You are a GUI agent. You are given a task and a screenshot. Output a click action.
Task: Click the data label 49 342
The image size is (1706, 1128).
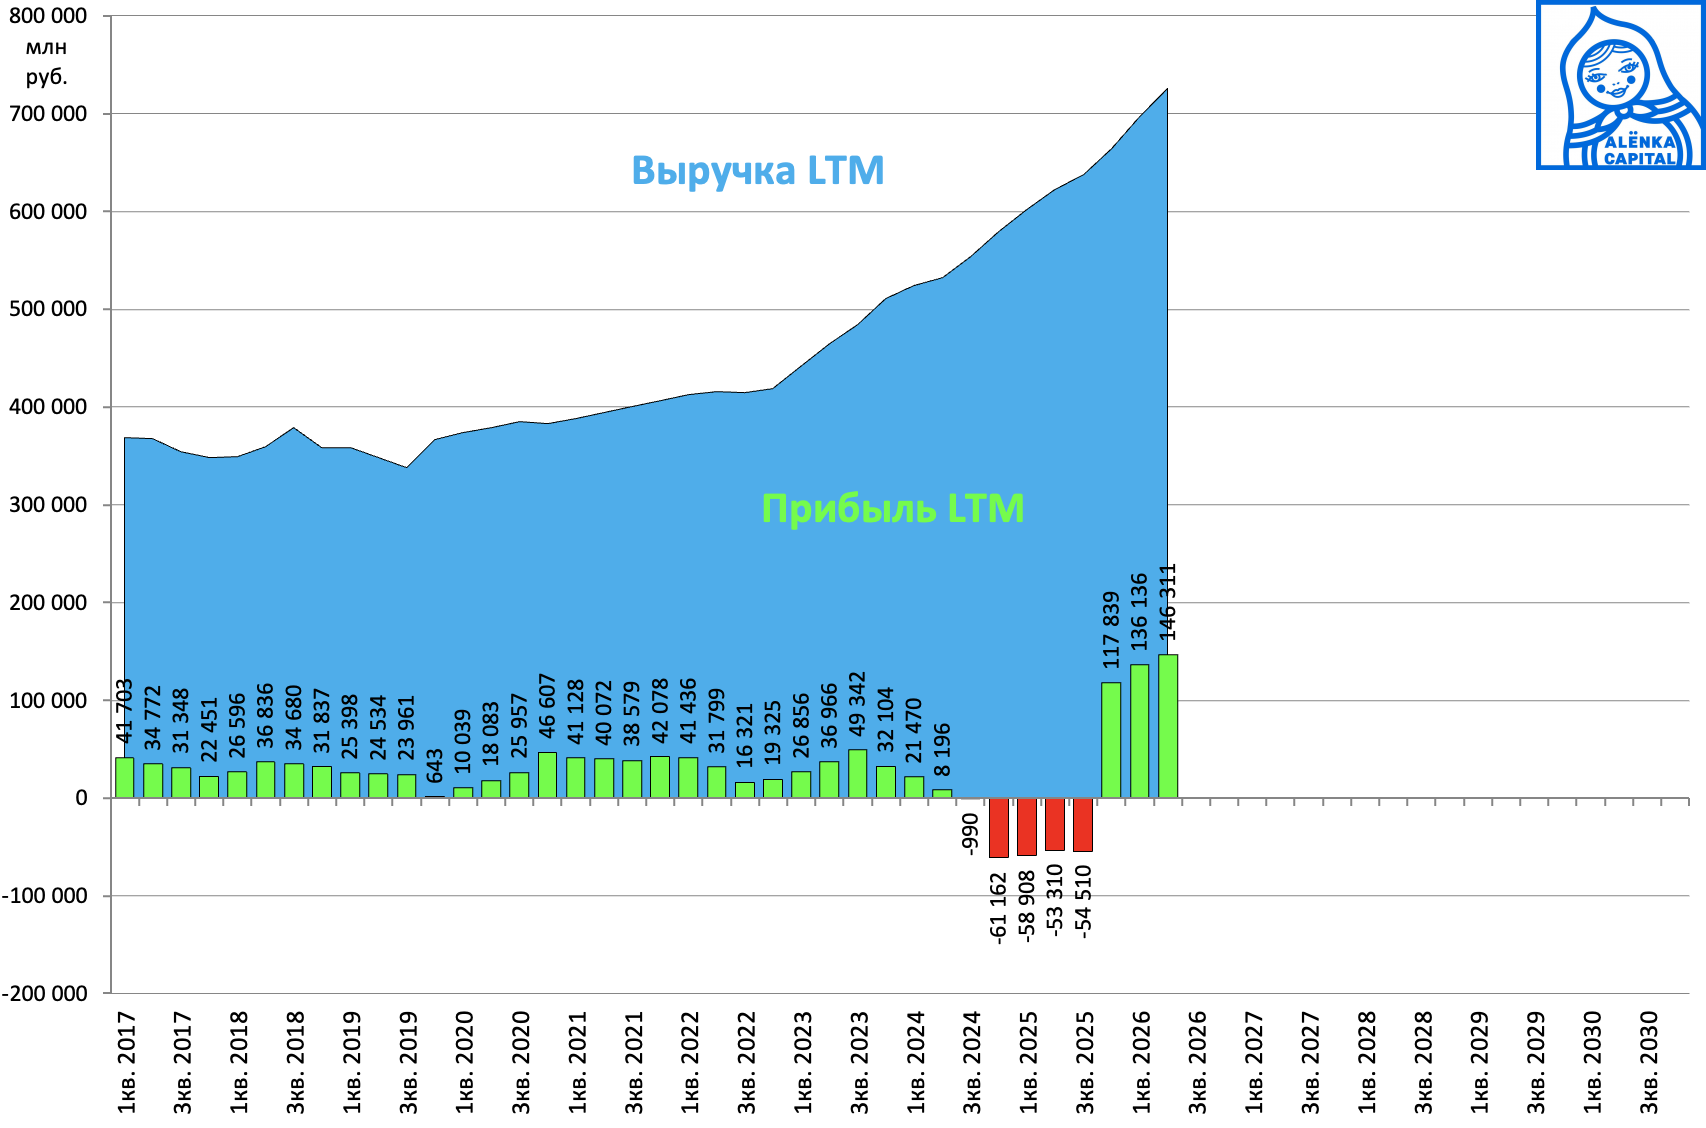click(857, 704)
